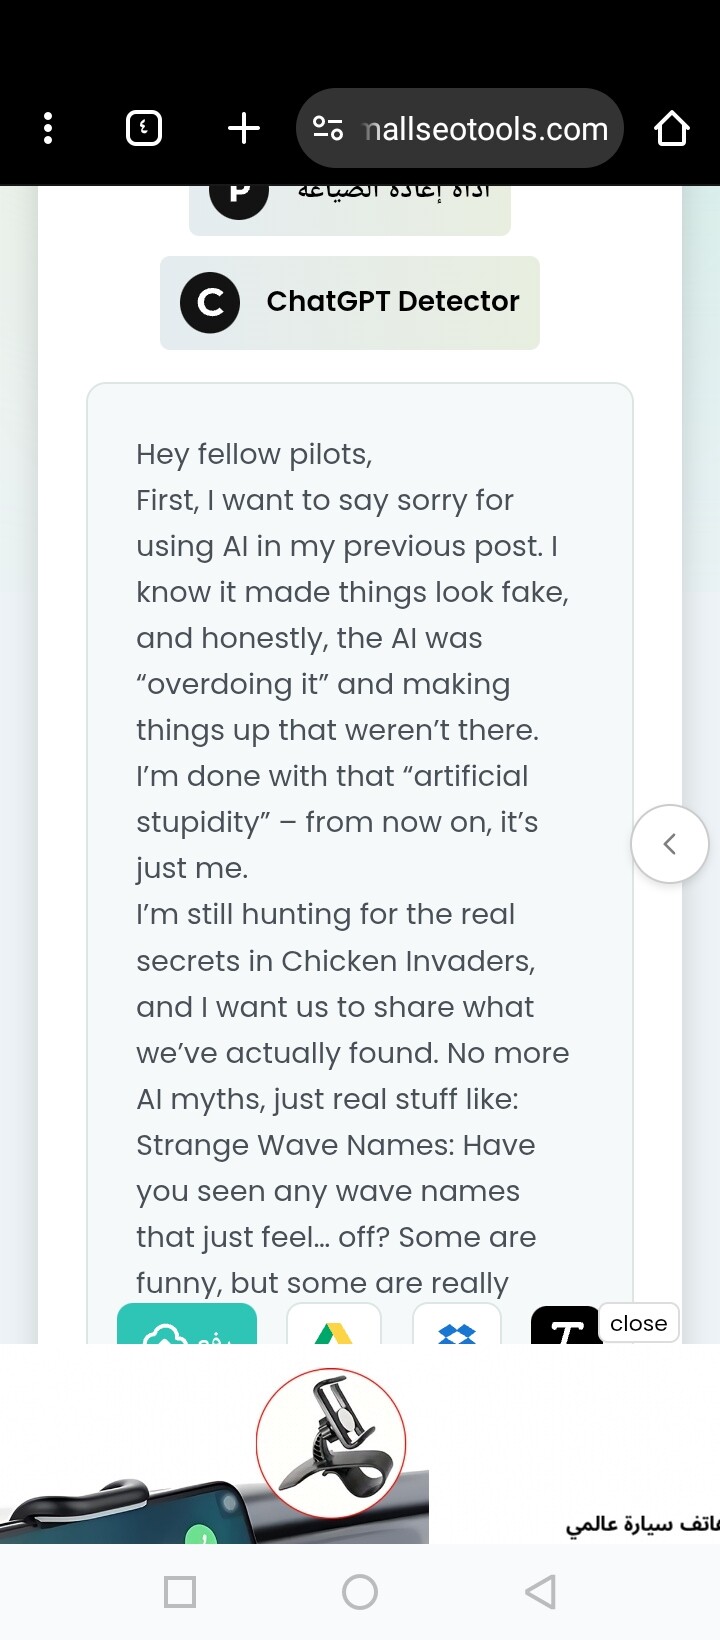Open a new tab with plus icon

tap(243, 128)
